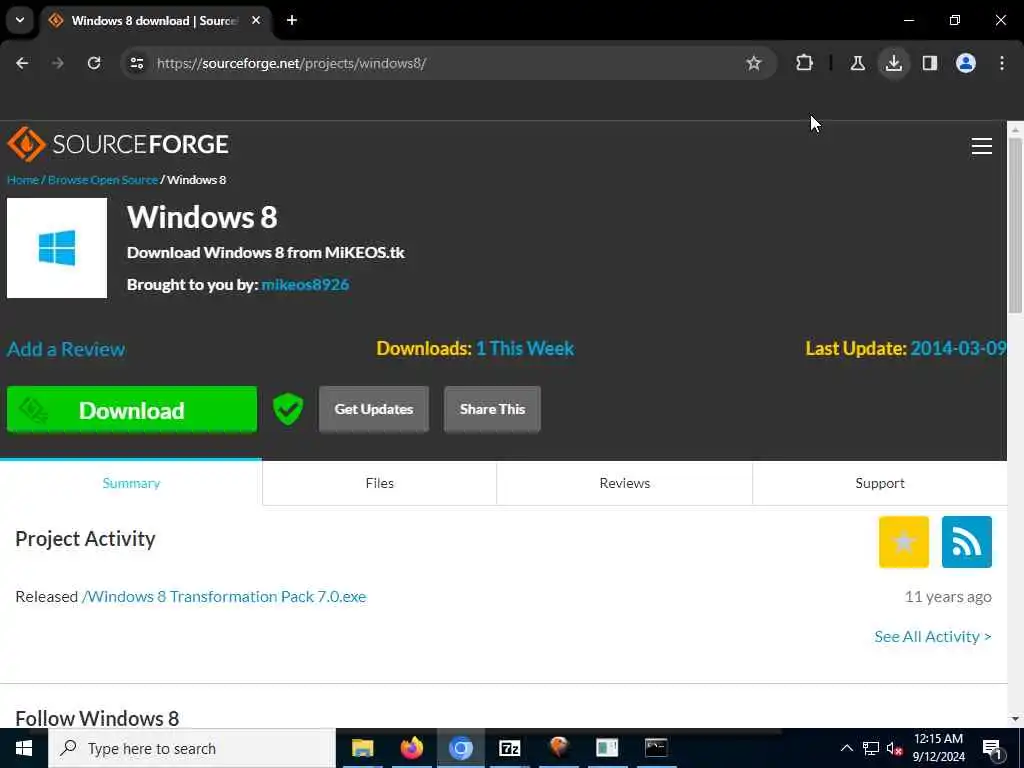This screenshot has width=1024, height=768.
Task: Show browser downloads tray
Action: 893,63
